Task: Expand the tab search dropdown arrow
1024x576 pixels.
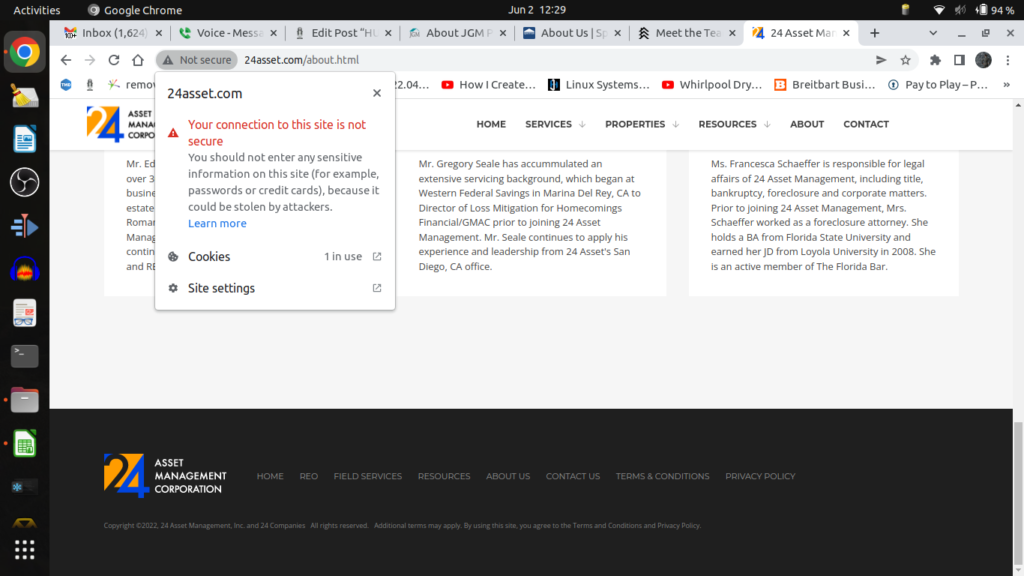Action: click(x=933, y=33)
